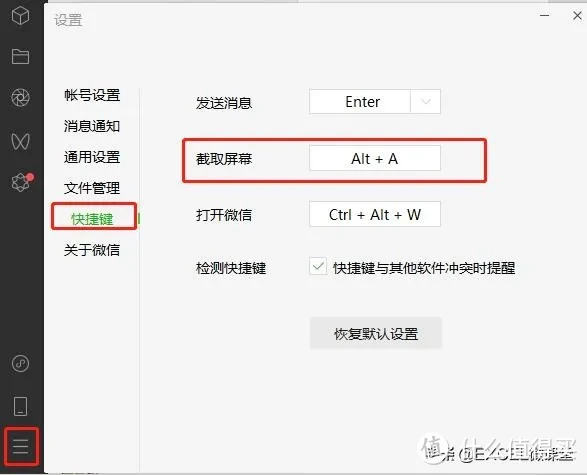Click the Alt + A screenshot shortcut field

point(375,158)
